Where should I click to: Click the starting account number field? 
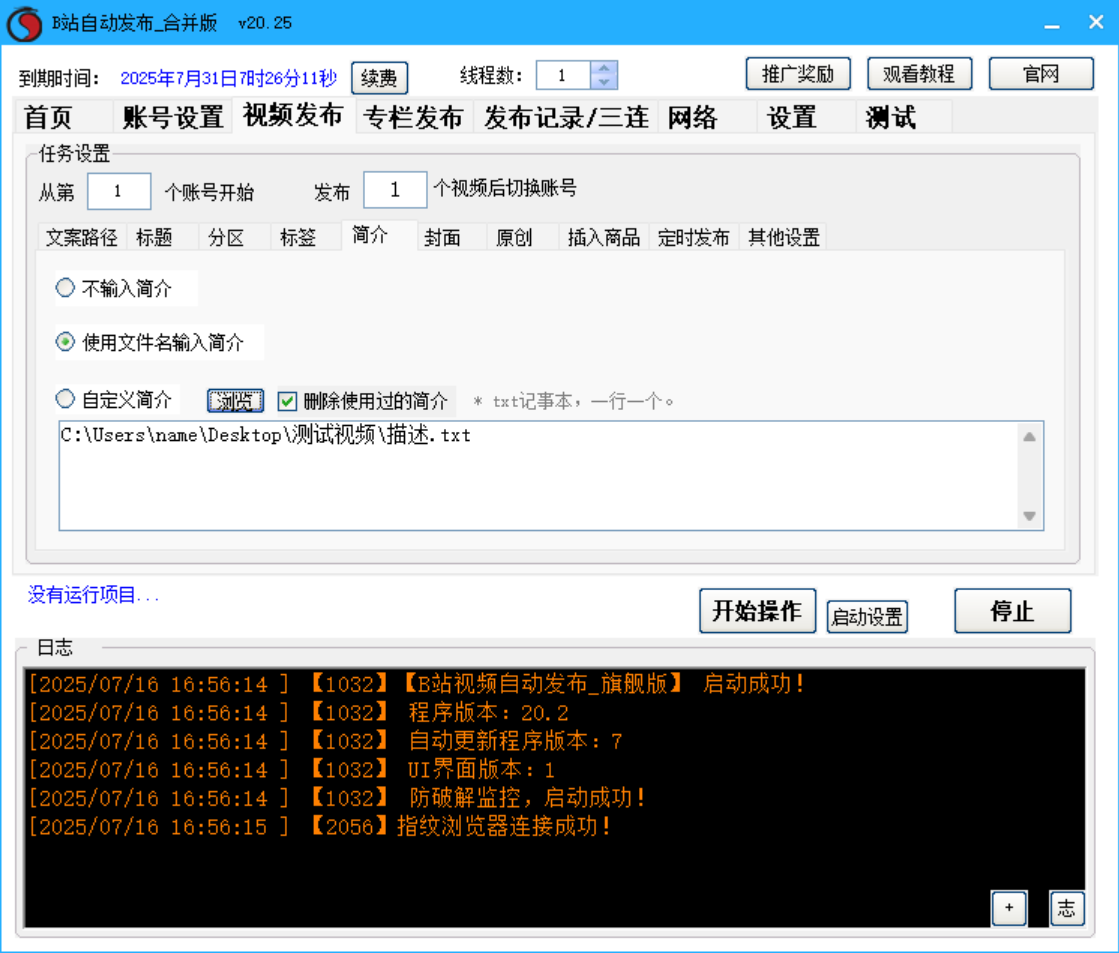pos(119,191)
